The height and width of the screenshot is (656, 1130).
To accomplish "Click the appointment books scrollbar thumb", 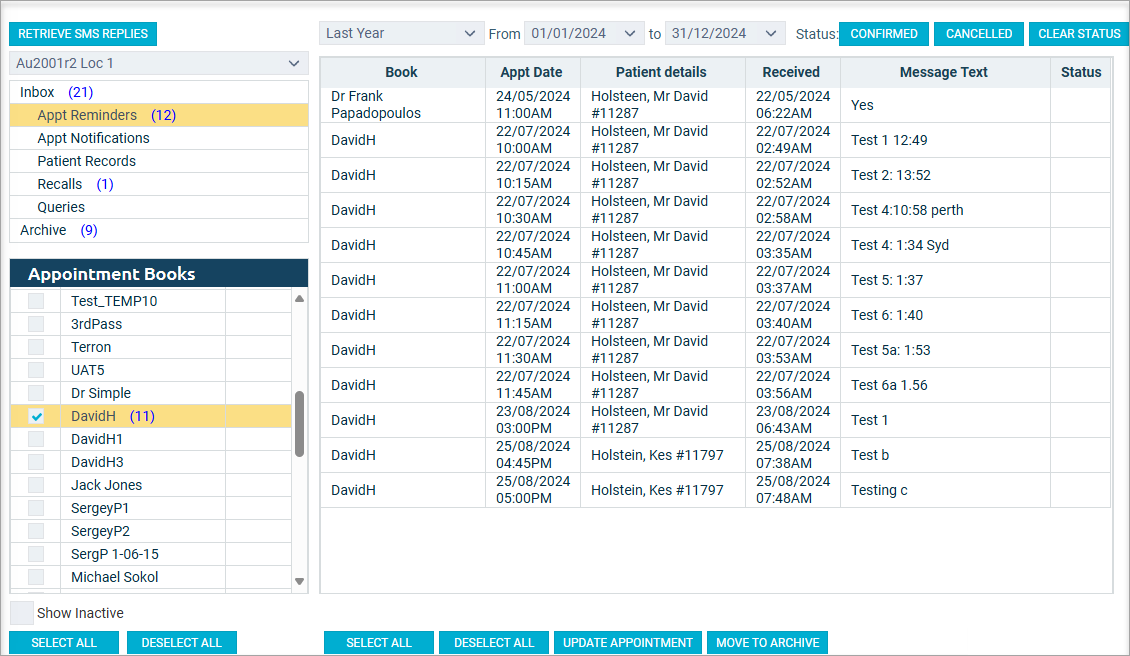I will pos(300,424).
